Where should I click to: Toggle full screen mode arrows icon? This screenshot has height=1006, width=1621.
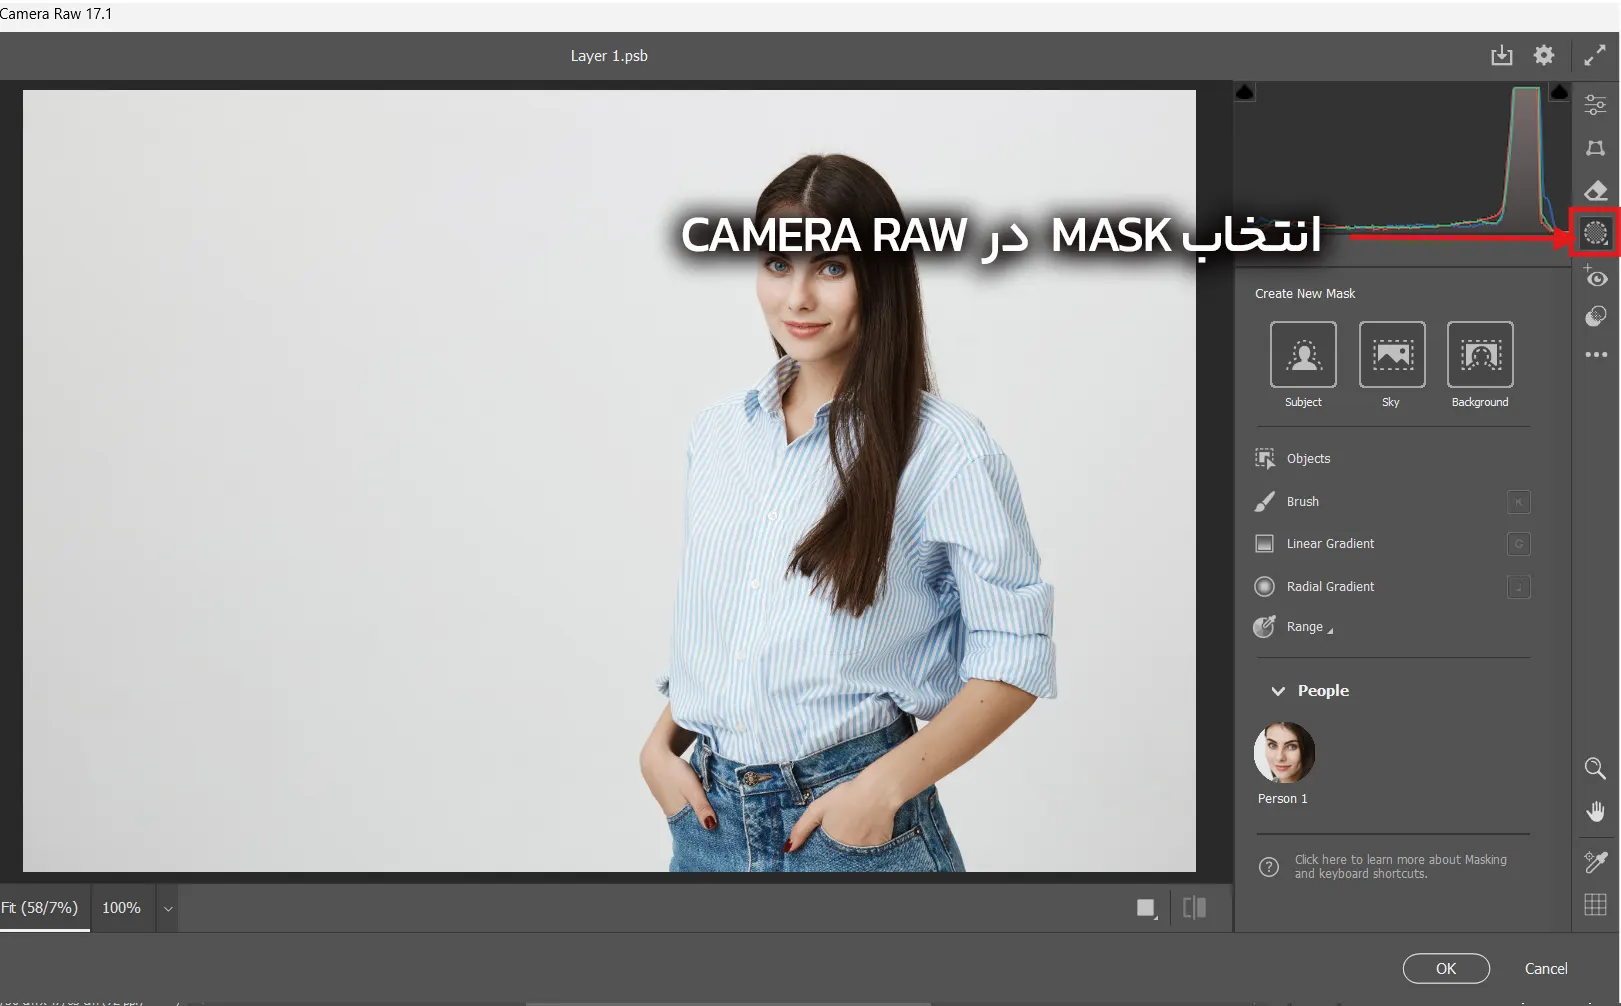point(1595,56)
